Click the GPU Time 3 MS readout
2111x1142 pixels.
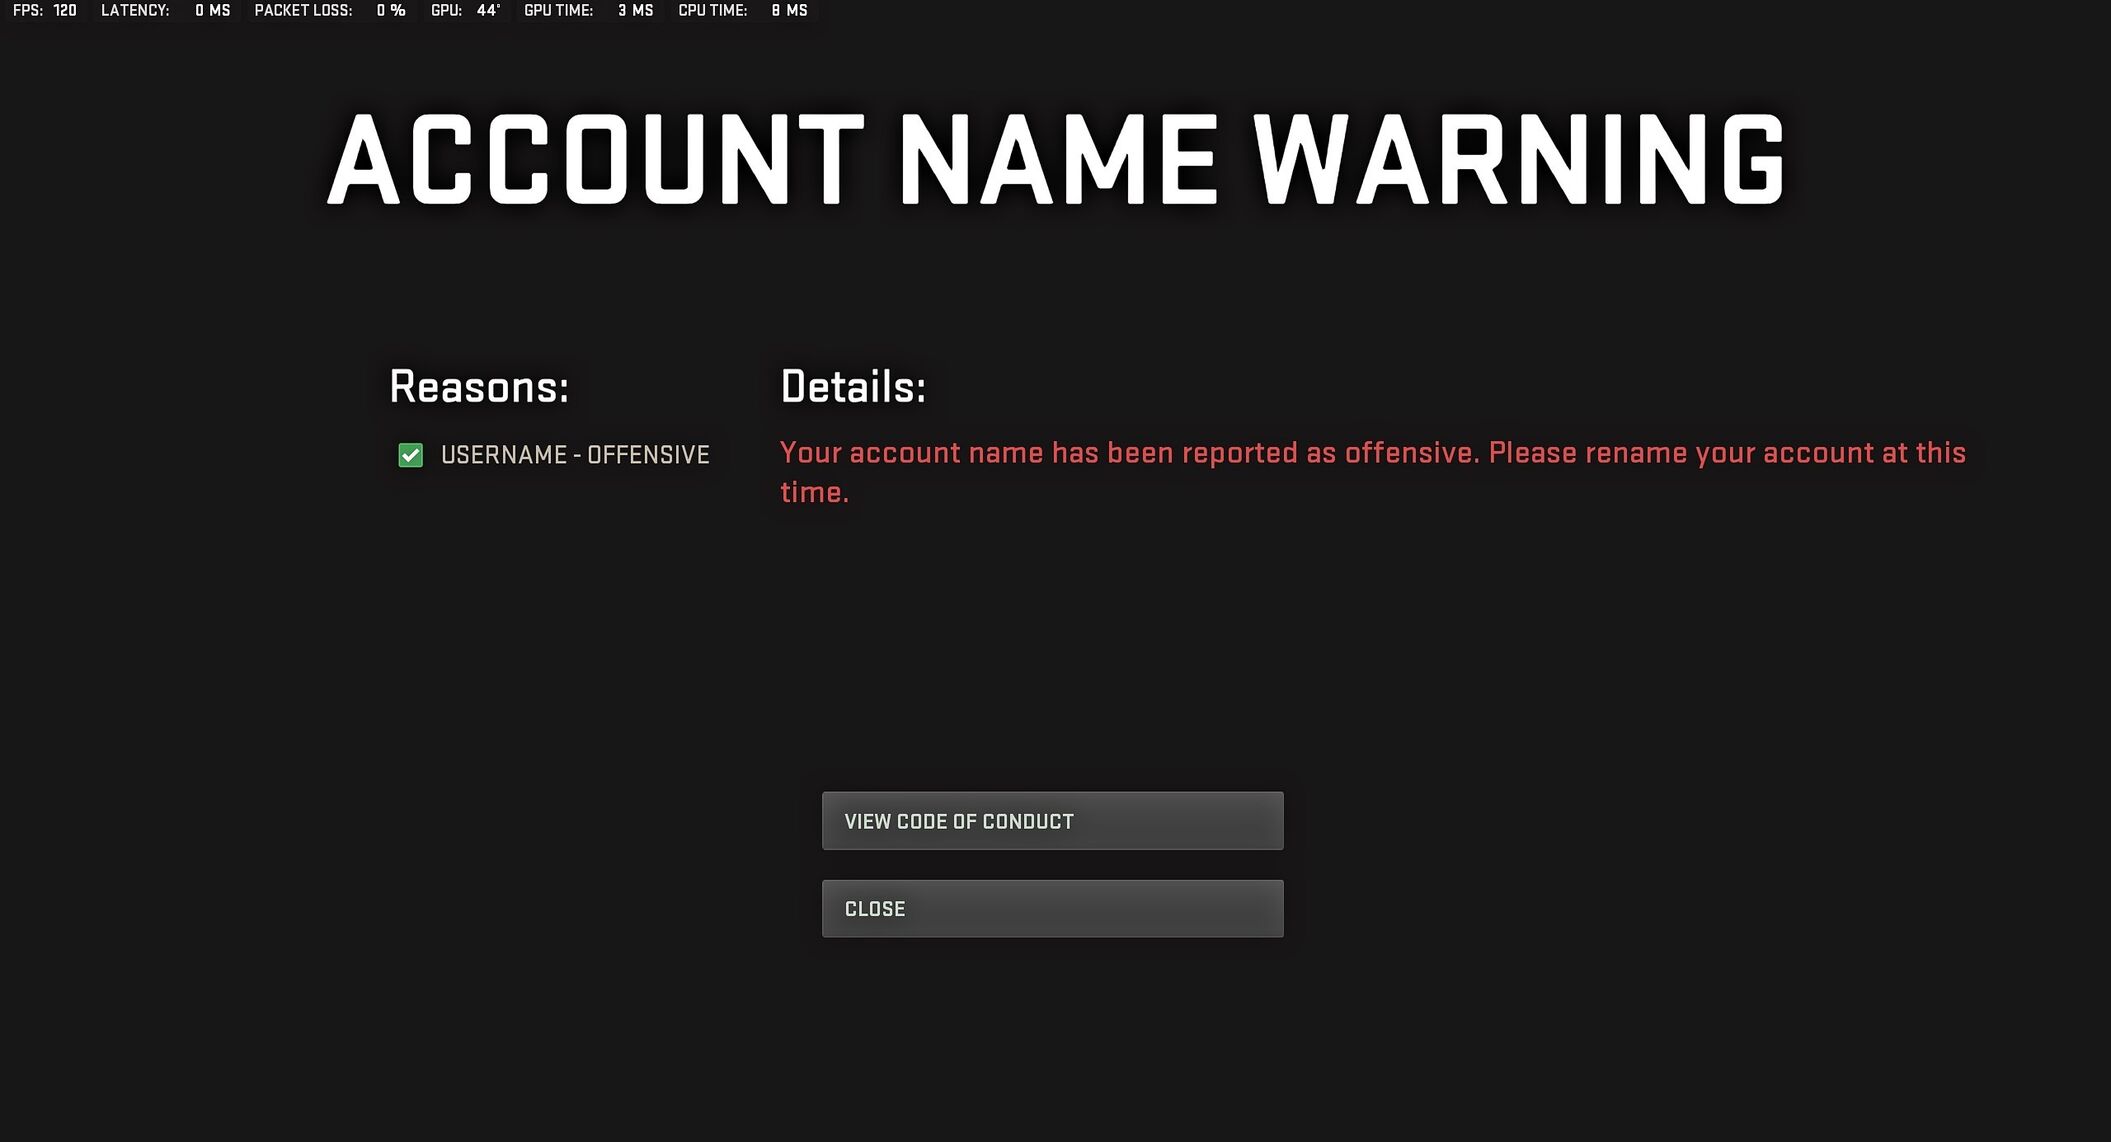pyautogui.click(x=589, y=10)
